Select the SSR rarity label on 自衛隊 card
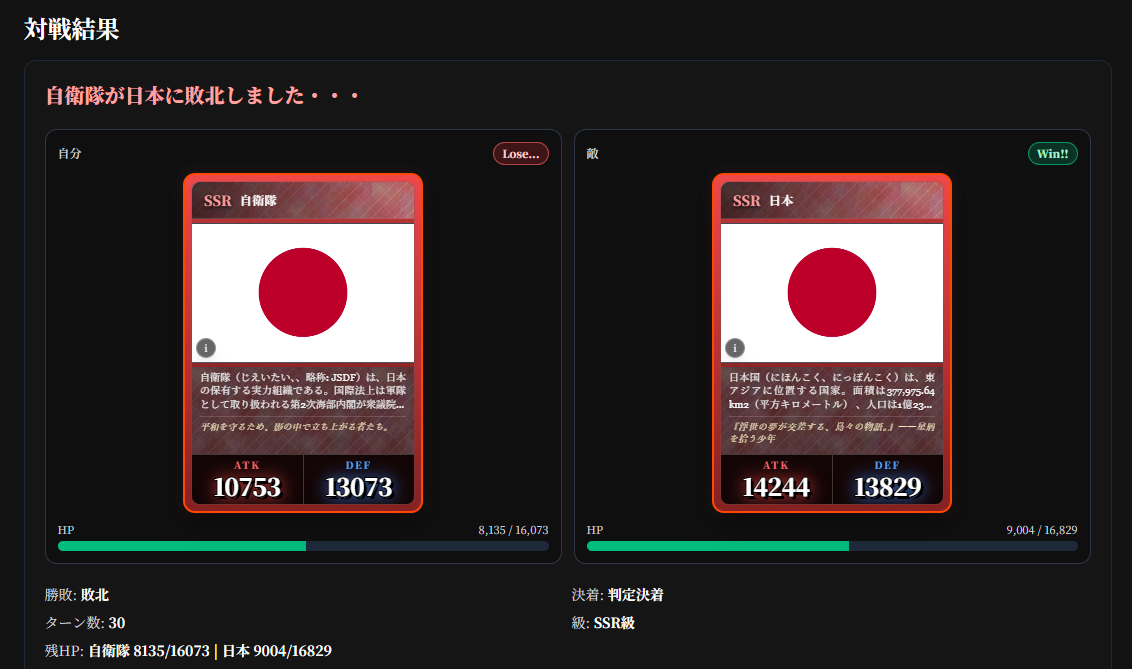The image size is (1132, 669). pos(217,201)
